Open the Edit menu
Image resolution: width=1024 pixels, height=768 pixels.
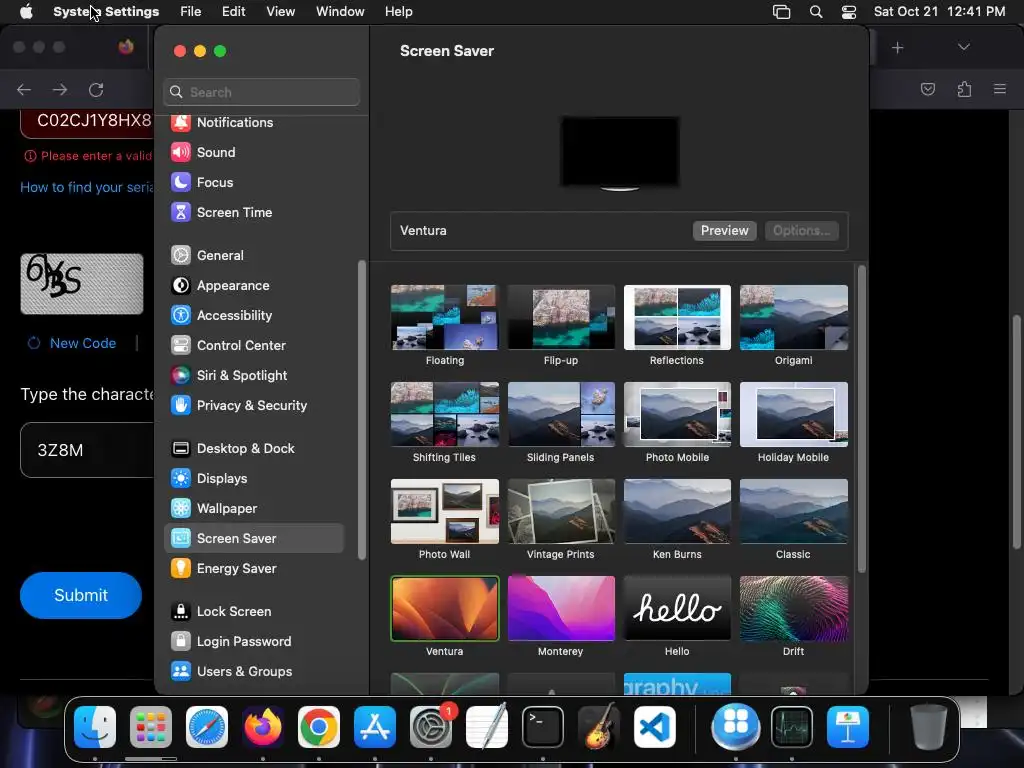point(233,12)
